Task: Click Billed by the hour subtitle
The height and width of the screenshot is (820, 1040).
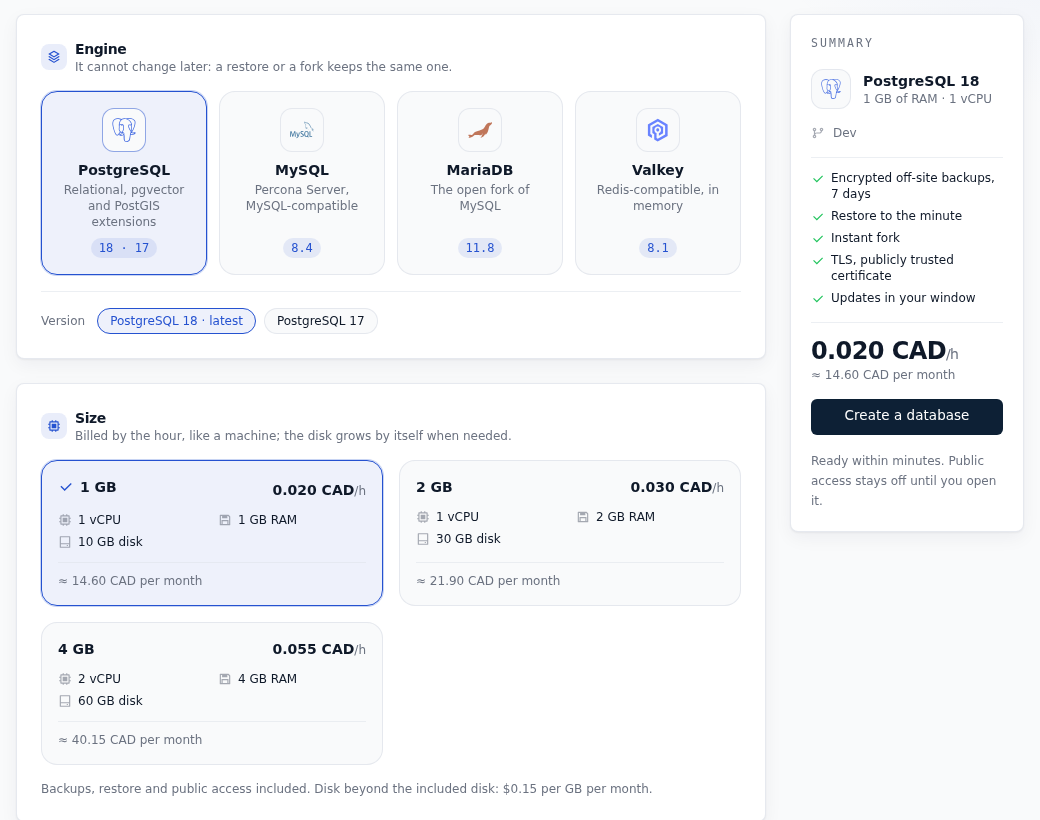Action: [293, 436]
